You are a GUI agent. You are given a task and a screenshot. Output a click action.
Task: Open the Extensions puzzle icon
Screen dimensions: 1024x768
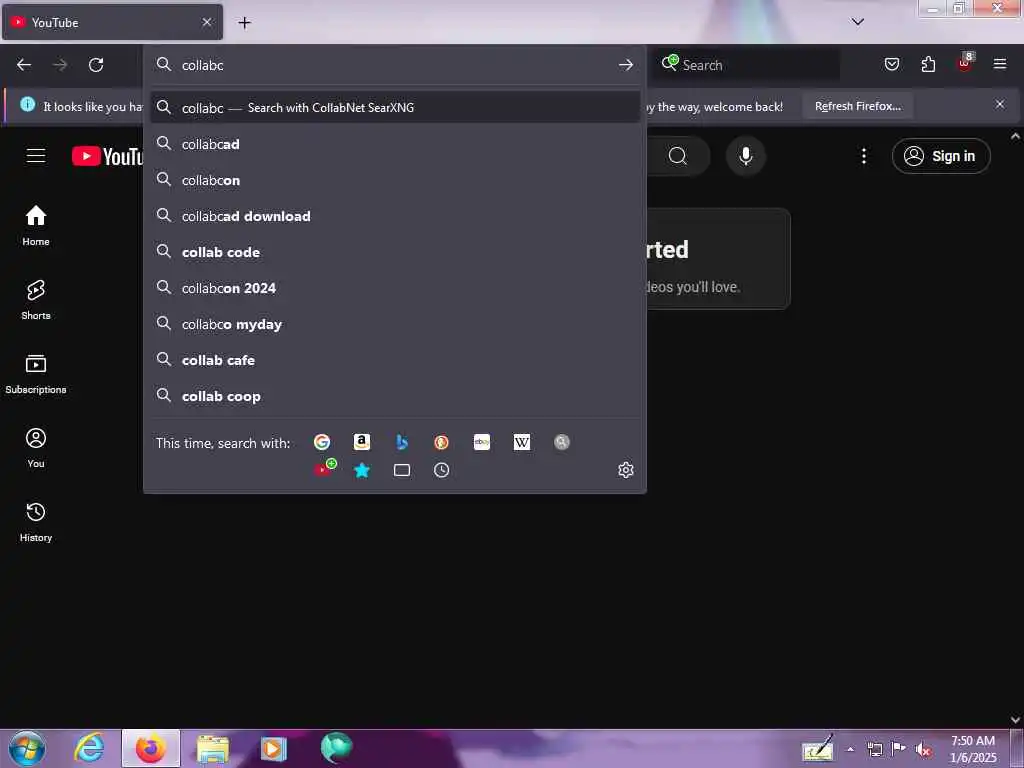pos(928,64)
